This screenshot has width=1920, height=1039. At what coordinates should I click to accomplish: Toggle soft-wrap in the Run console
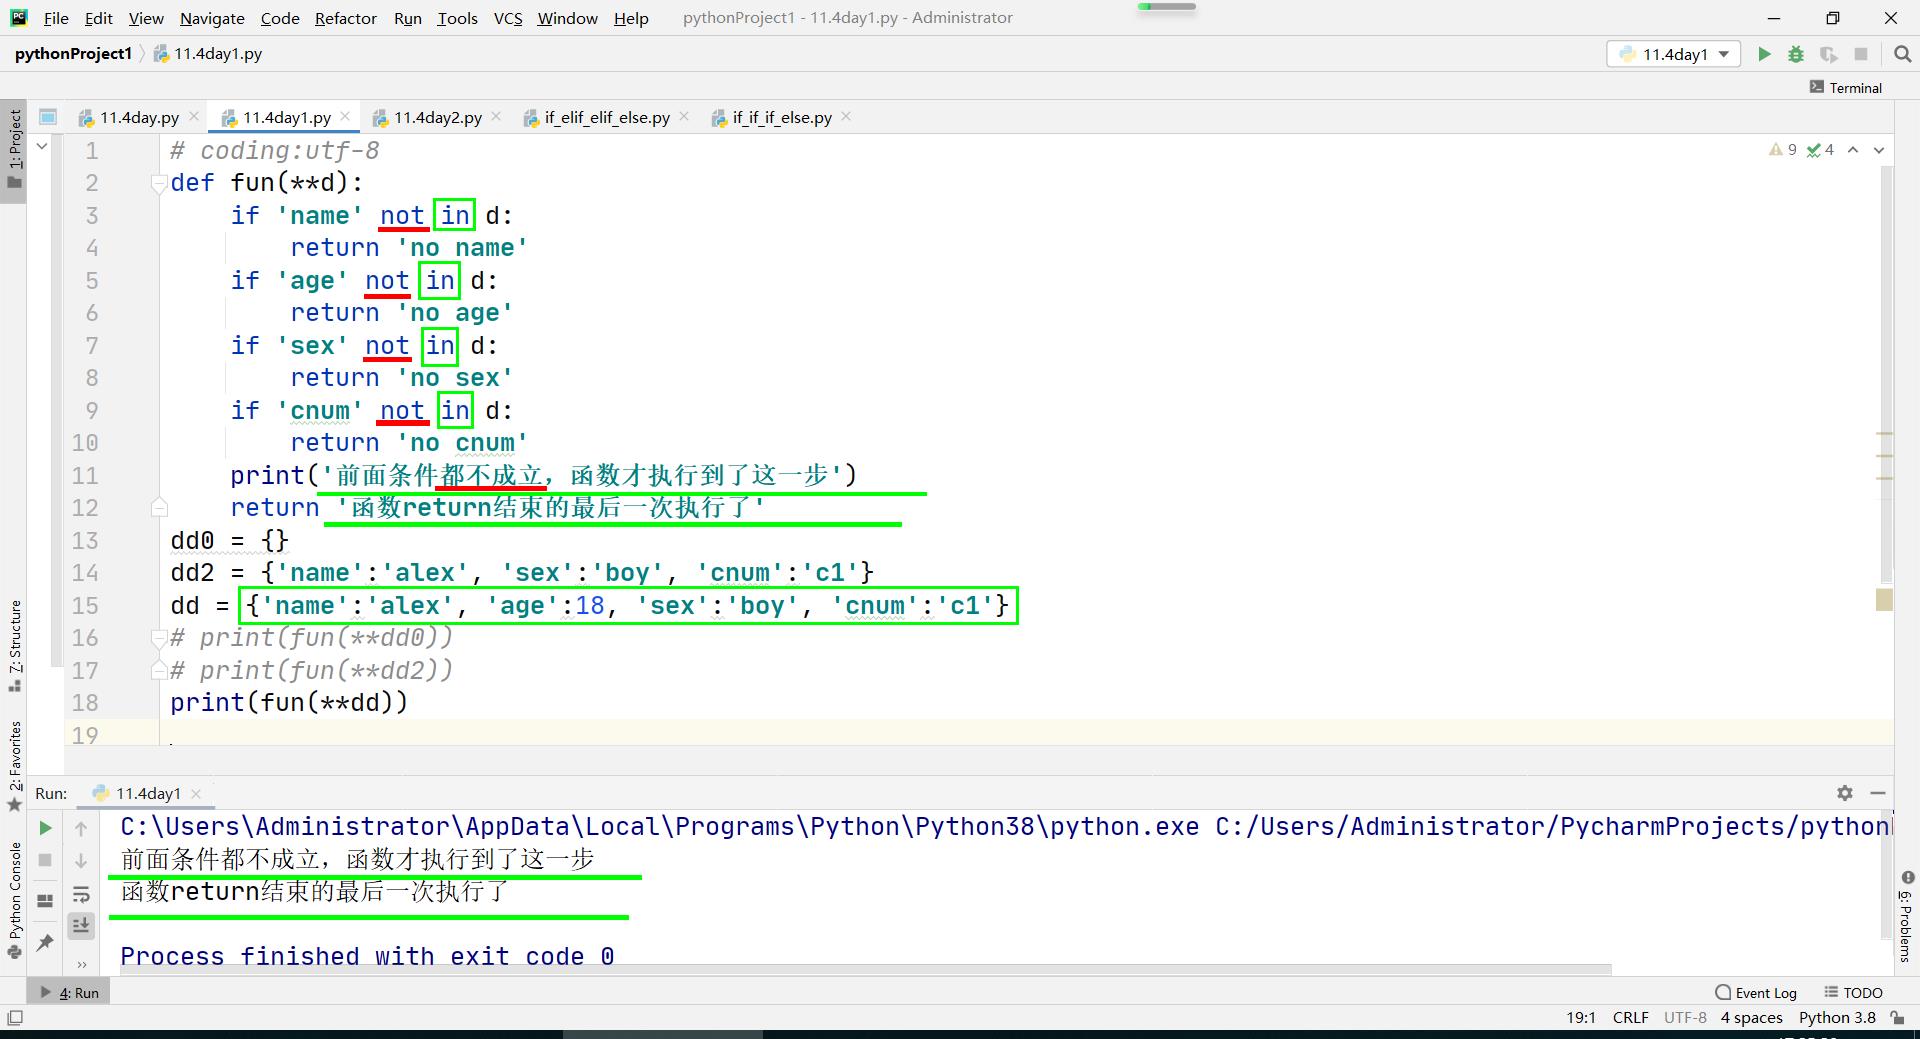tap(81, 894)
